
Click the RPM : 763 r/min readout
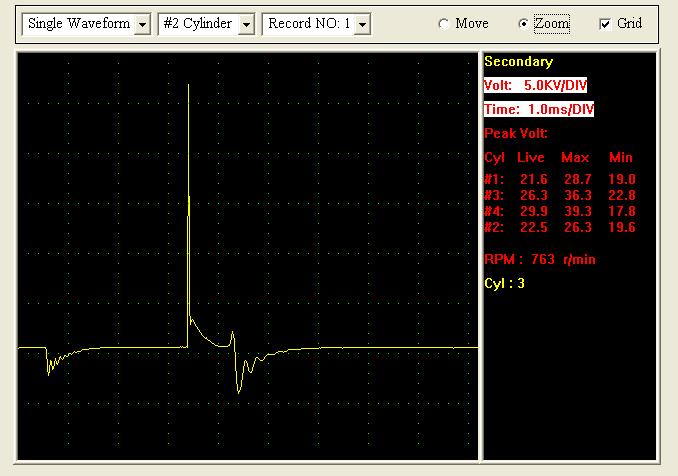pyautogui.click(x=540, y=259)
